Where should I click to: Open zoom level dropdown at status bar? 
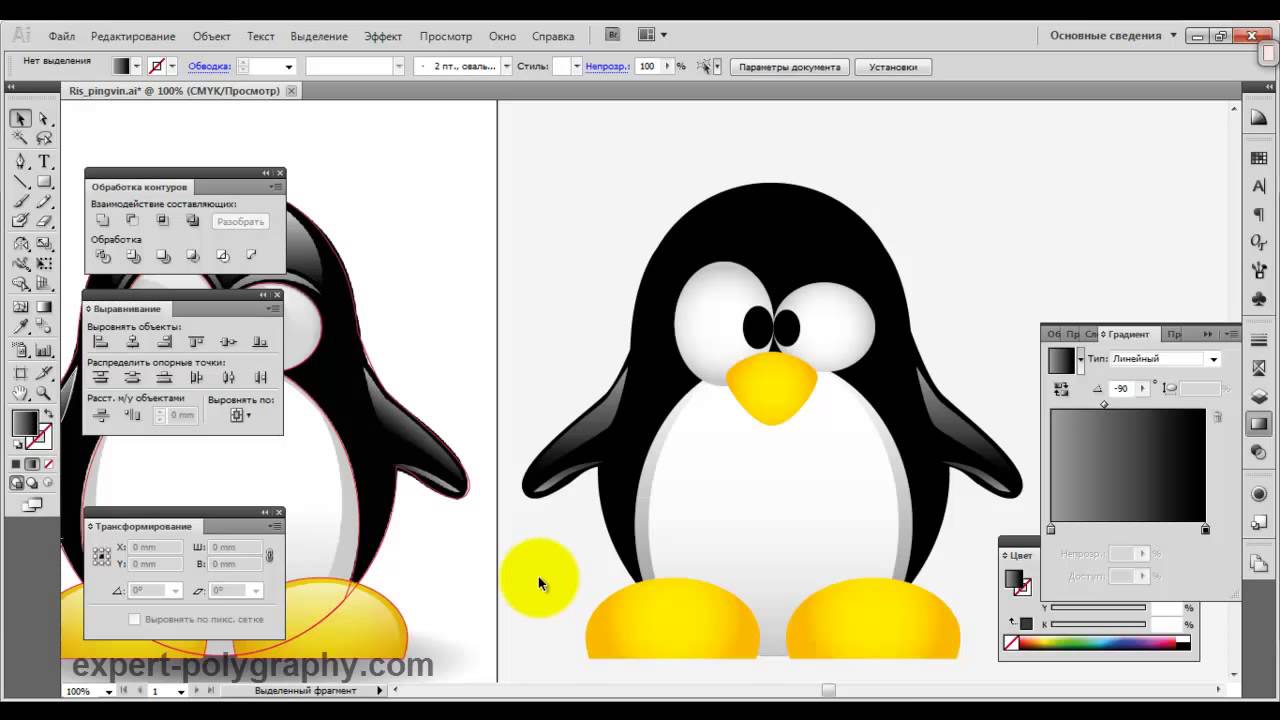108,691
